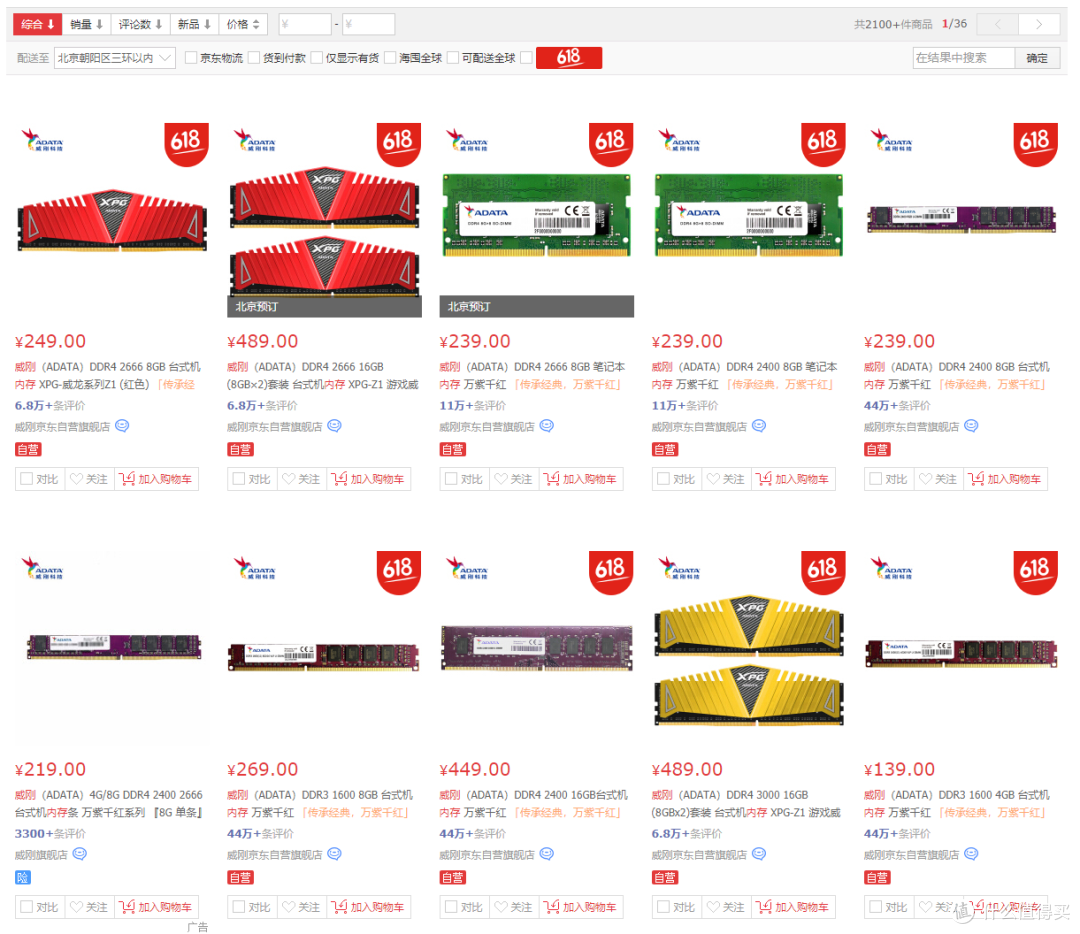Enable 仅显示有货 filter checkbox
This screenshot has height=934, width=1080.
coord(317,58)
